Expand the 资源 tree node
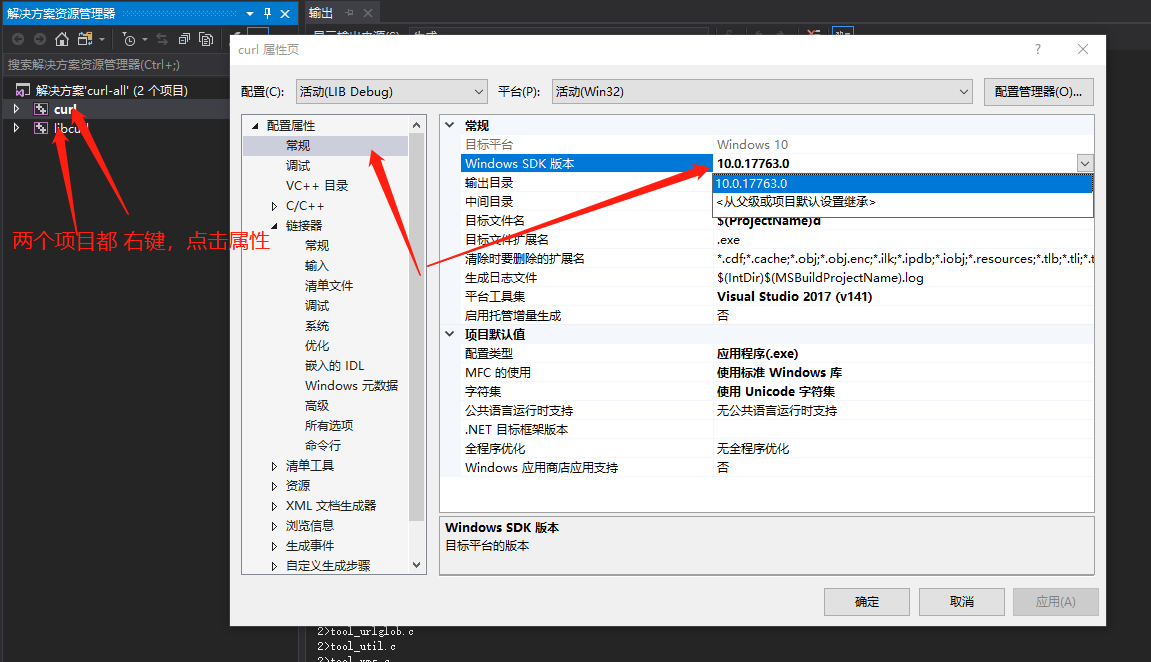 point(274,486)
